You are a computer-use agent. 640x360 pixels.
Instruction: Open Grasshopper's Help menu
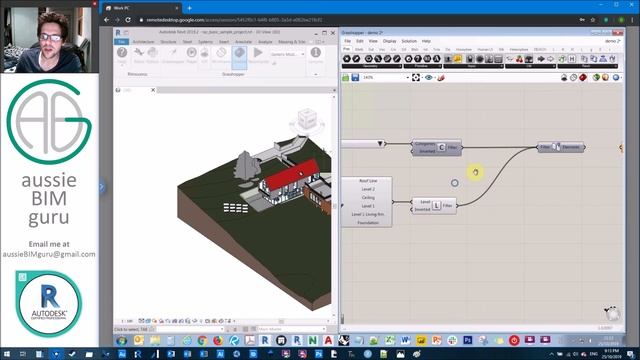pos(426,41)
